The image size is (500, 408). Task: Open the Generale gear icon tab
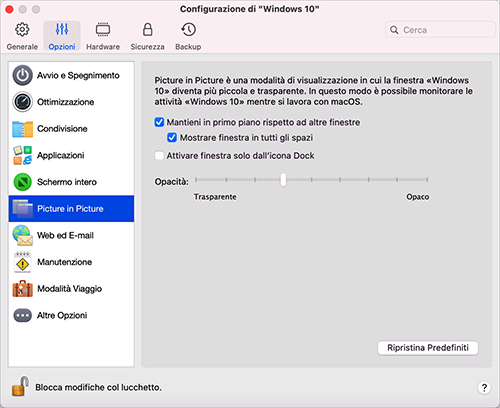22,30
